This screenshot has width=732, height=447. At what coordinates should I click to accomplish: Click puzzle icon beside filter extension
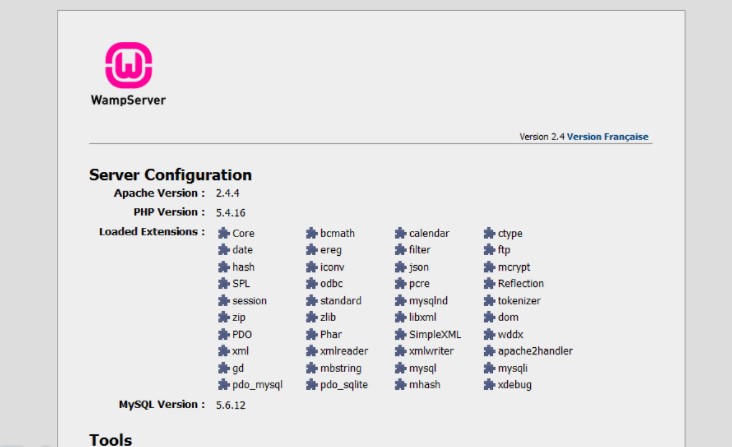(400, 250)
